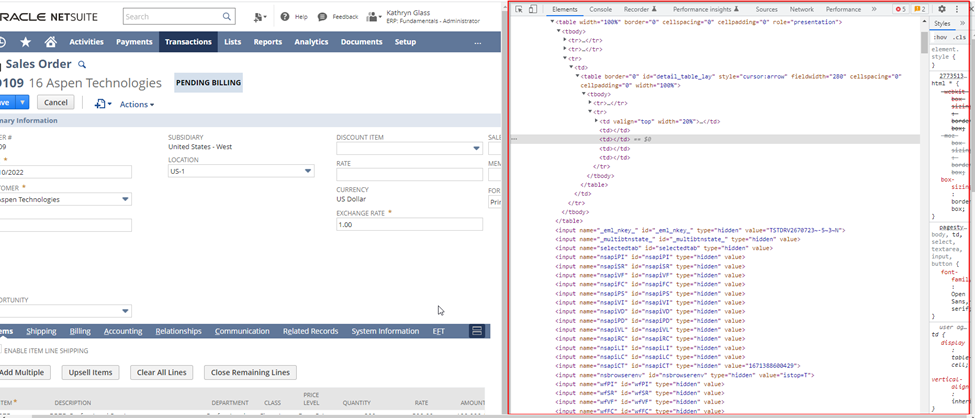Switch to the DevTools Sources tab
This screenshot has height=418, width=975.
[x=767, y=9]
